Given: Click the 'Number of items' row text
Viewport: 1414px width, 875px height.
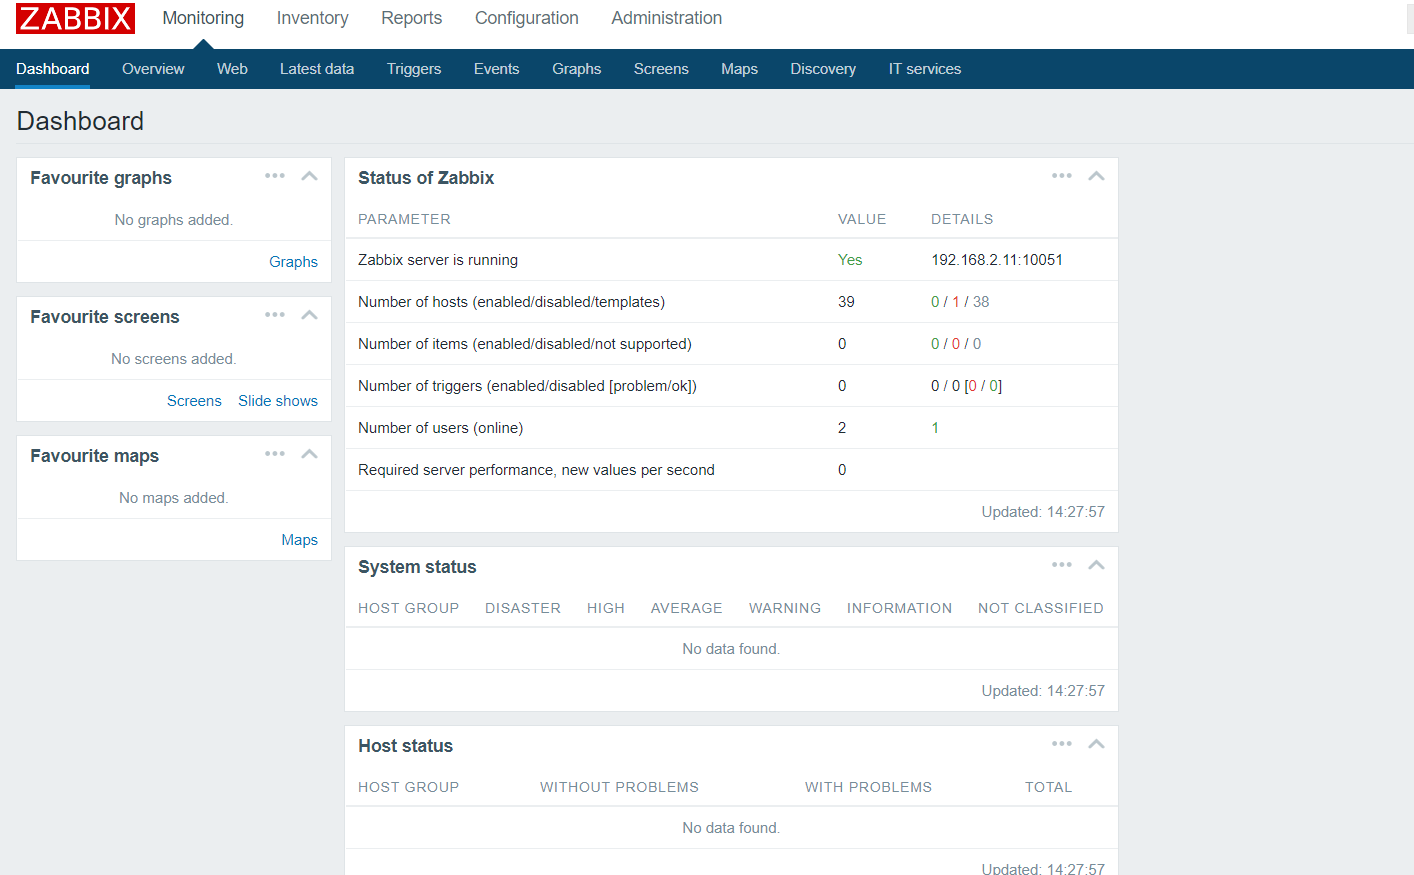Looking at the screenshot, I should pyautogui.click(x=525, y=344).
